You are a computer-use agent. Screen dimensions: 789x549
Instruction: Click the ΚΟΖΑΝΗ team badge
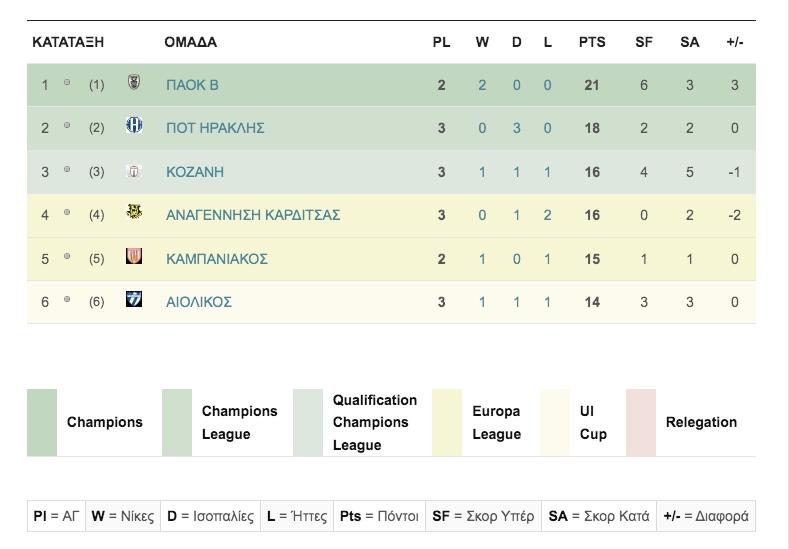pyautogui.click(x=134, y=172)
